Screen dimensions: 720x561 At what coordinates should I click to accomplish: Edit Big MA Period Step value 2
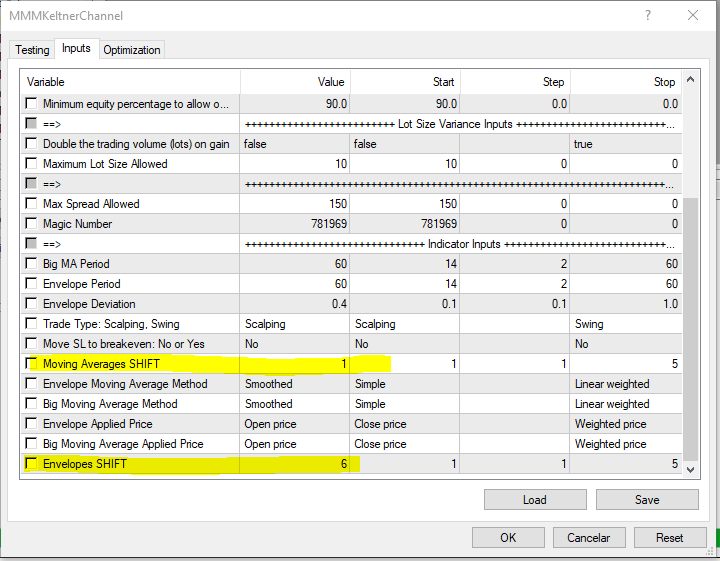click(515, 264)
